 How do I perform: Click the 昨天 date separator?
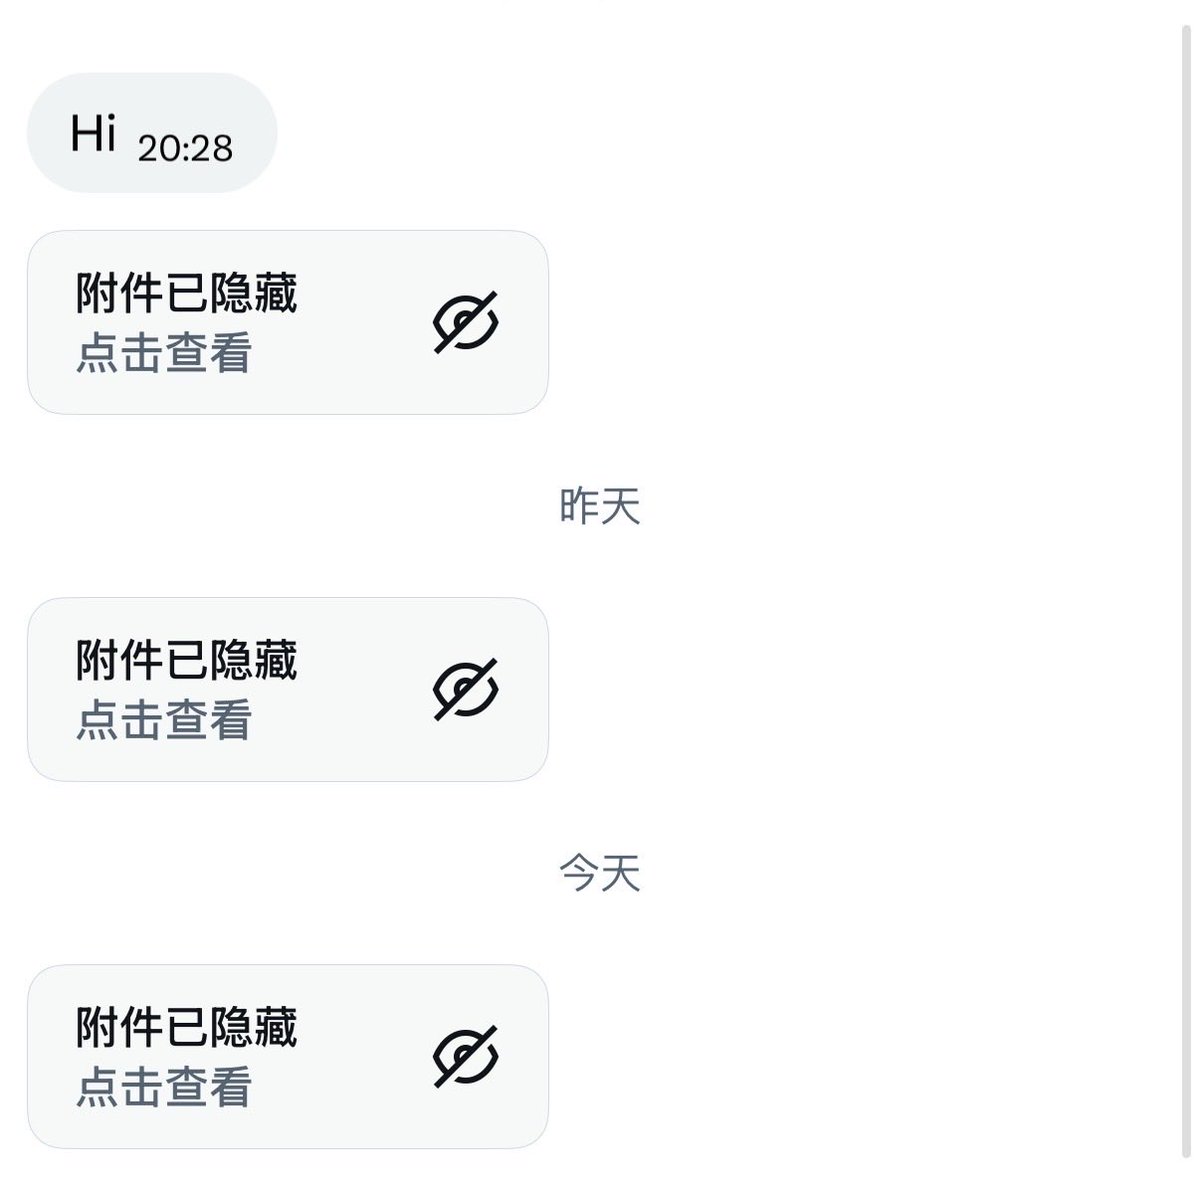pos(599,506)
